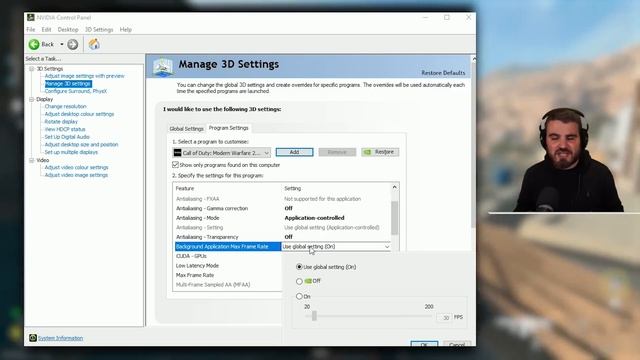Click the Add program button
The width and height of the screenshot is (640, 360).
pyautogui.click(x=294, y=152)
